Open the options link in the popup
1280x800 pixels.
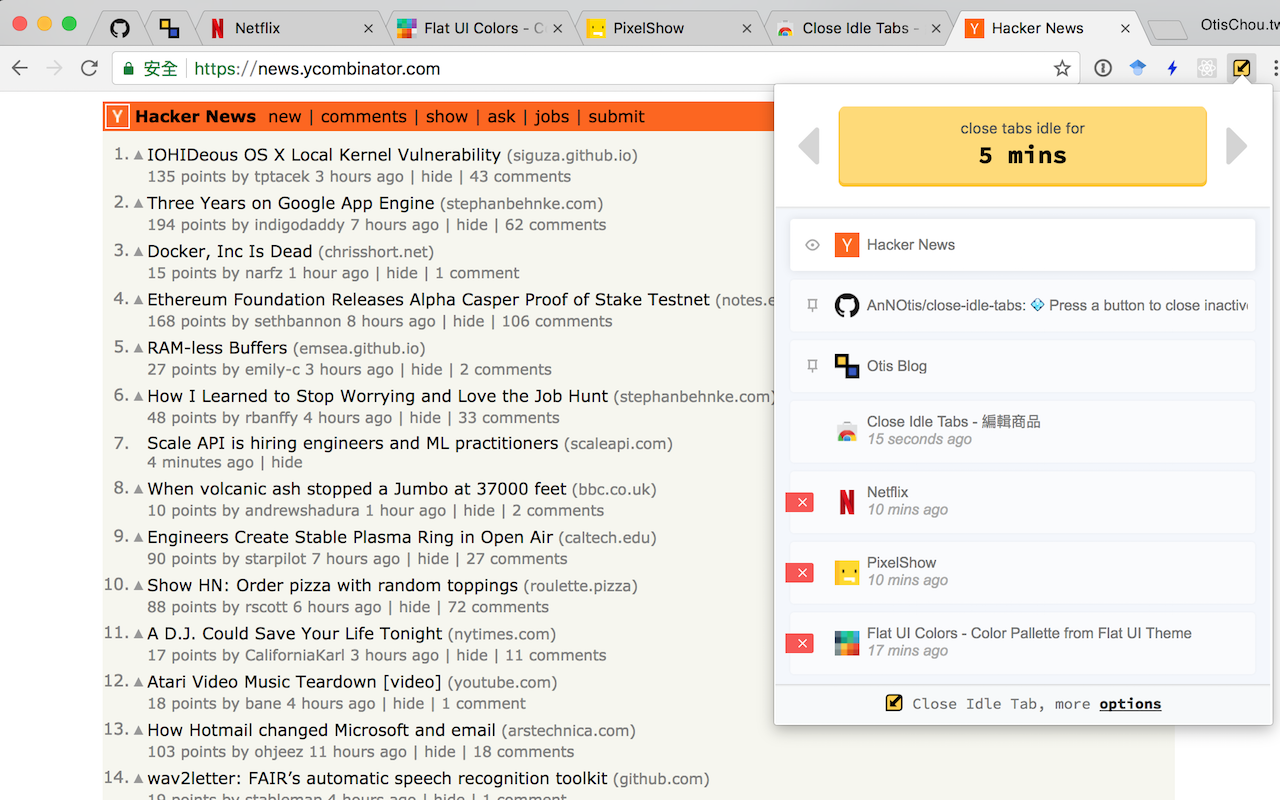1130,703
